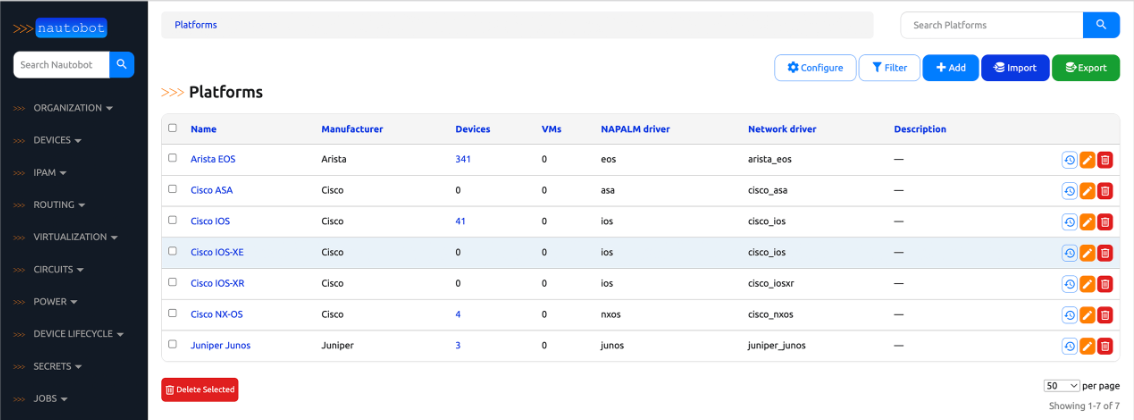The height and width of the screenshot is (420, 1134).
Task: Delete the Cisco IOS-XR platform
Action: pos(1104,284)
